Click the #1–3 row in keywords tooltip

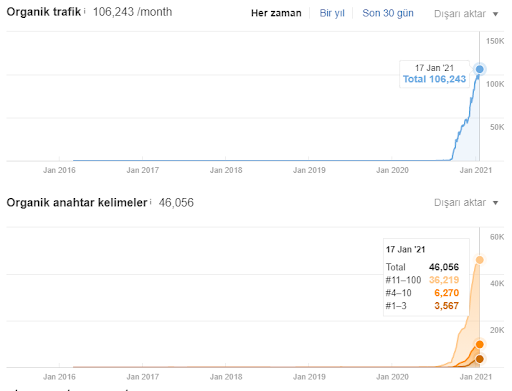(422, 306)
